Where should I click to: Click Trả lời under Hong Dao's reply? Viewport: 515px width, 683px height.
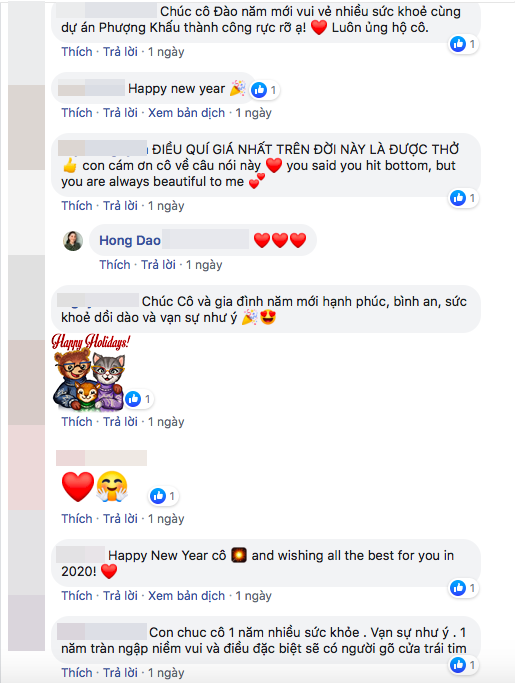coord(159,265)
